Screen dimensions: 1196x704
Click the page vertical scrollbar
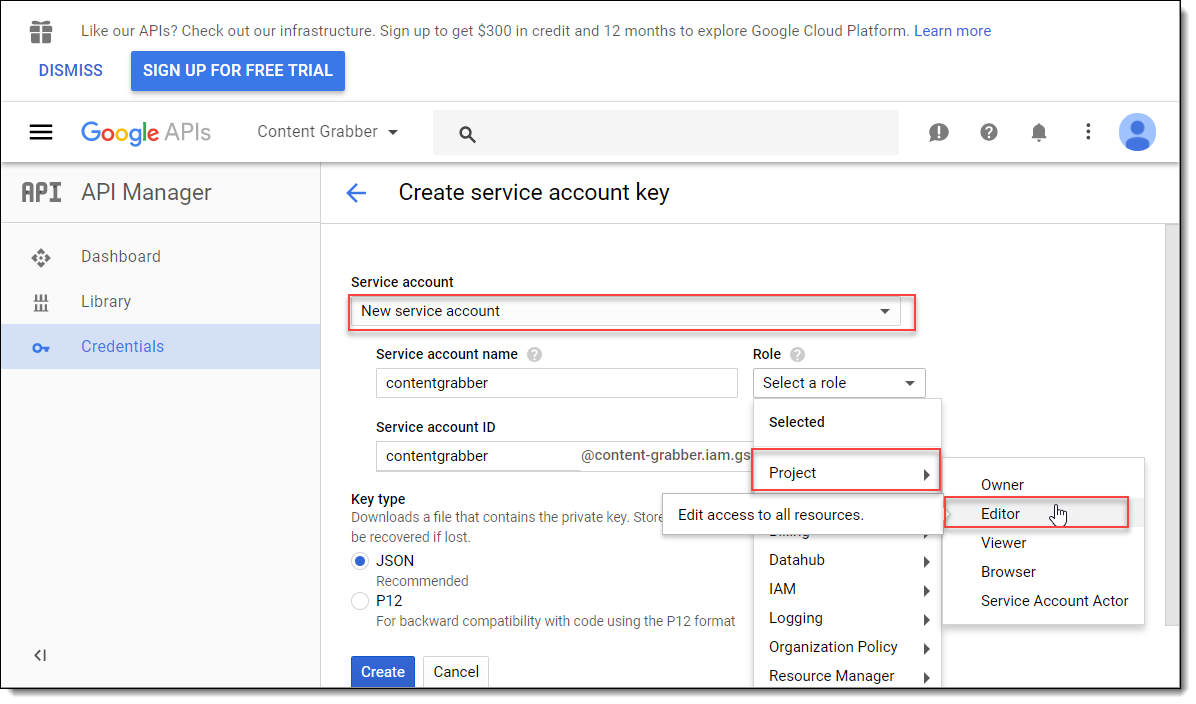[x=1172, y=425]
